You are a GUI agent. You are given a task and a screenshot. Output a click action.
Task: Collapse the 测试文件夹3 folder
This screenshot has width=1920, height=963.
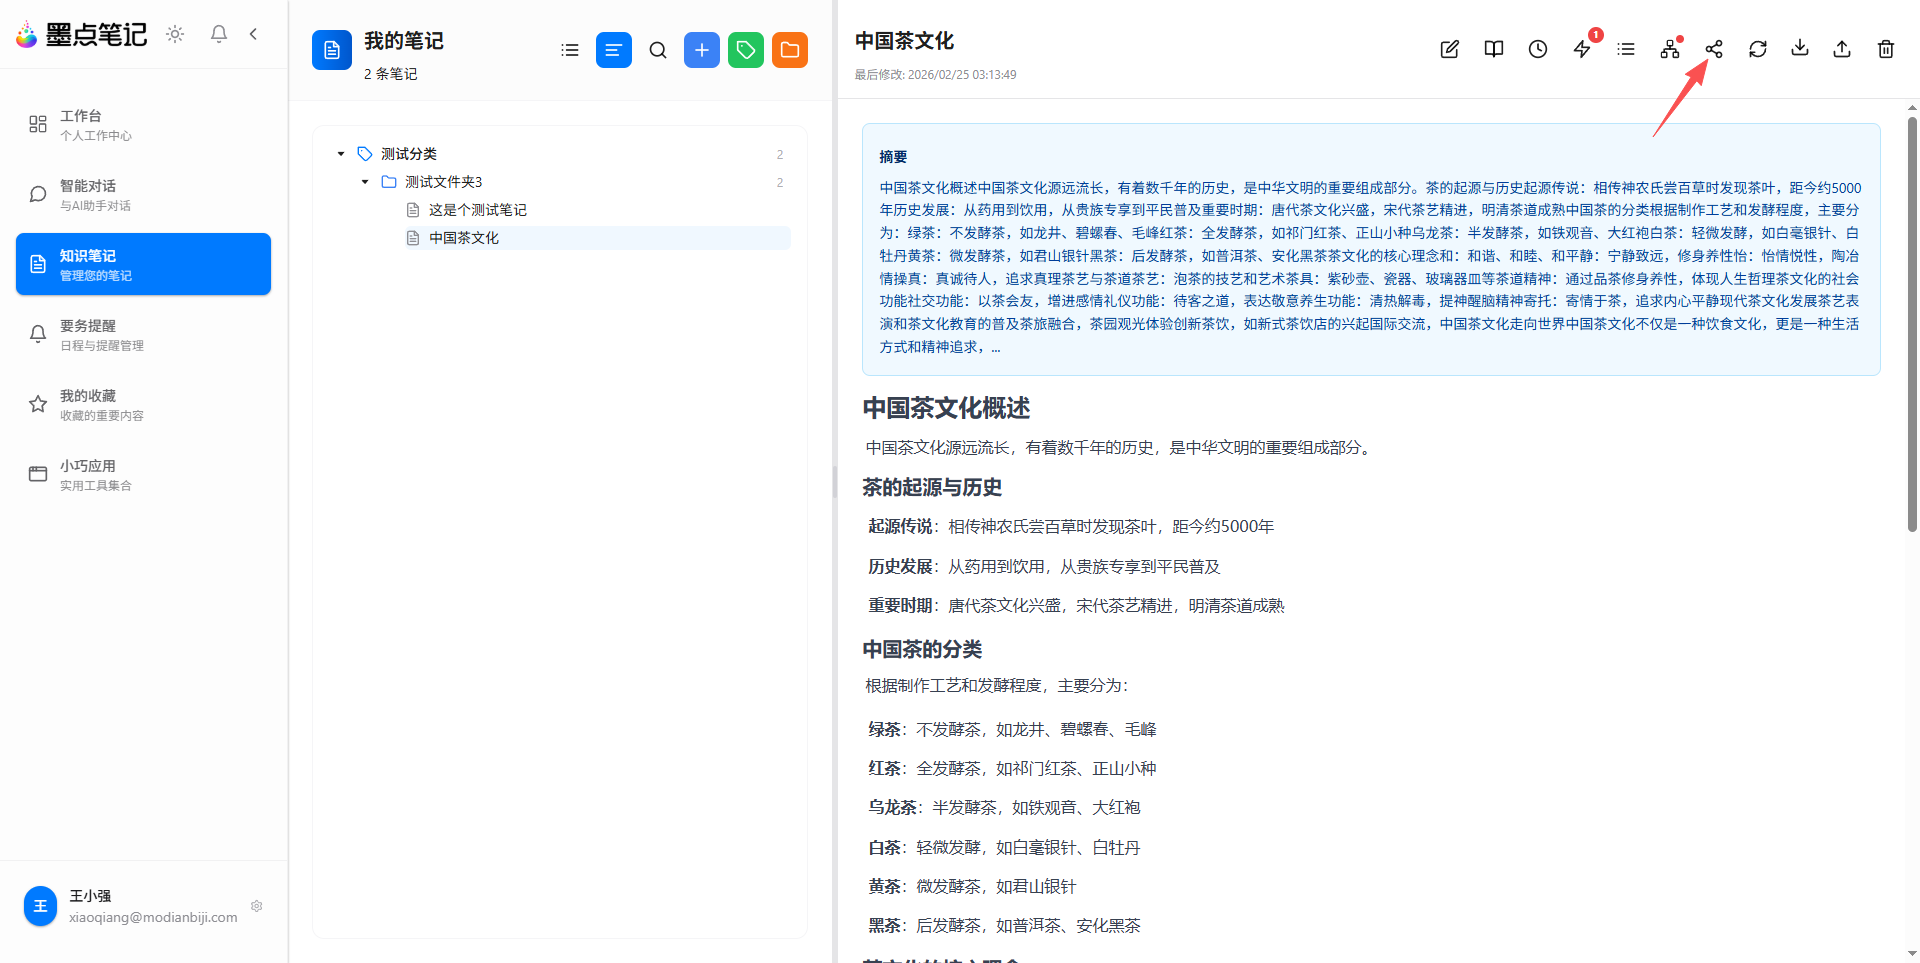click(x=364, y=181)
